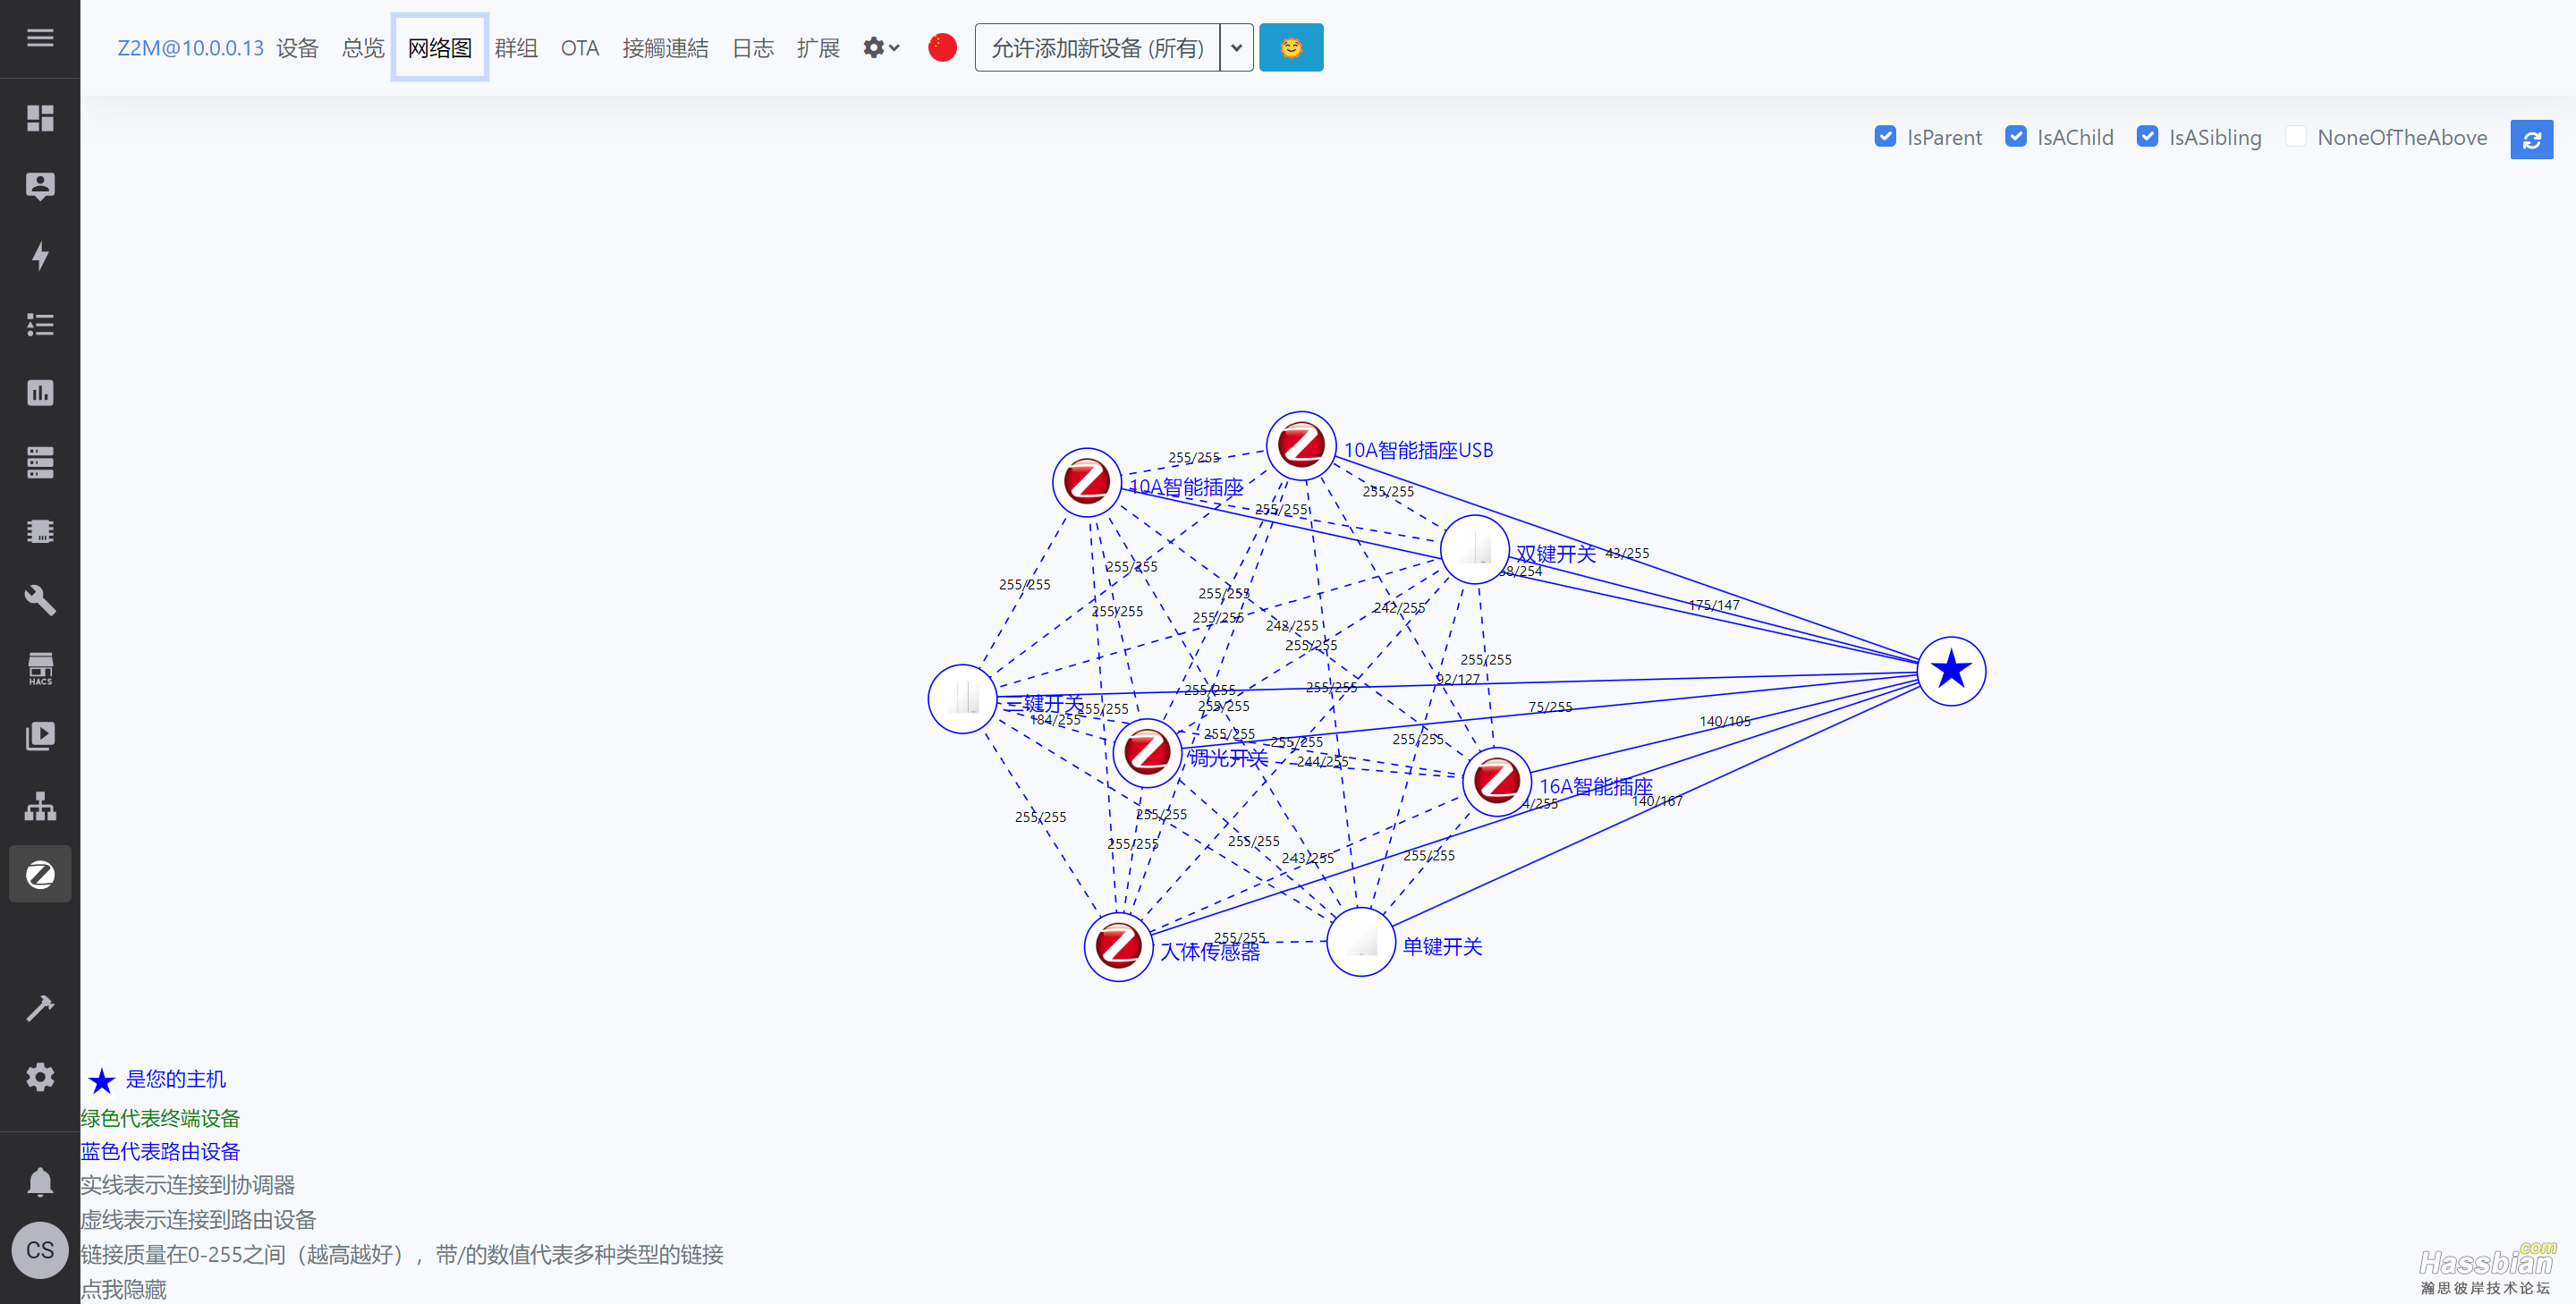Open the 设备 tab
The height and width of the screenshot is (1304, 2576).
click(297, 48)
